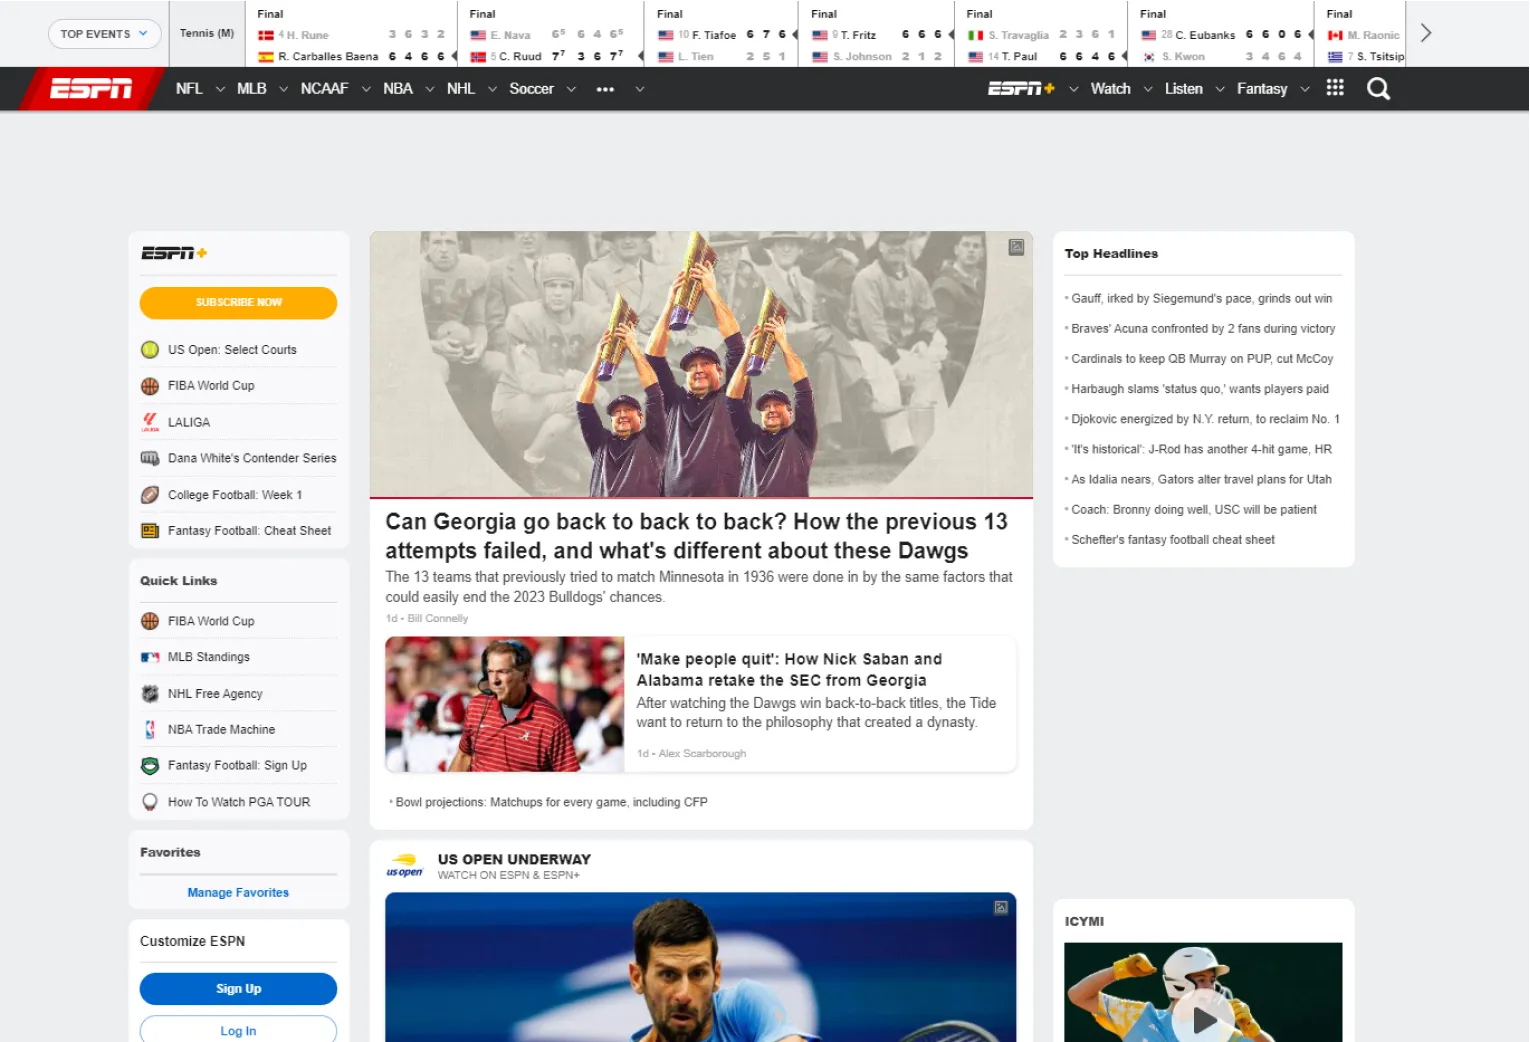The width and height of the screenshot is (1530, 1042).
Task: Open MLB Standings quick link
Action: pos(209,657)
